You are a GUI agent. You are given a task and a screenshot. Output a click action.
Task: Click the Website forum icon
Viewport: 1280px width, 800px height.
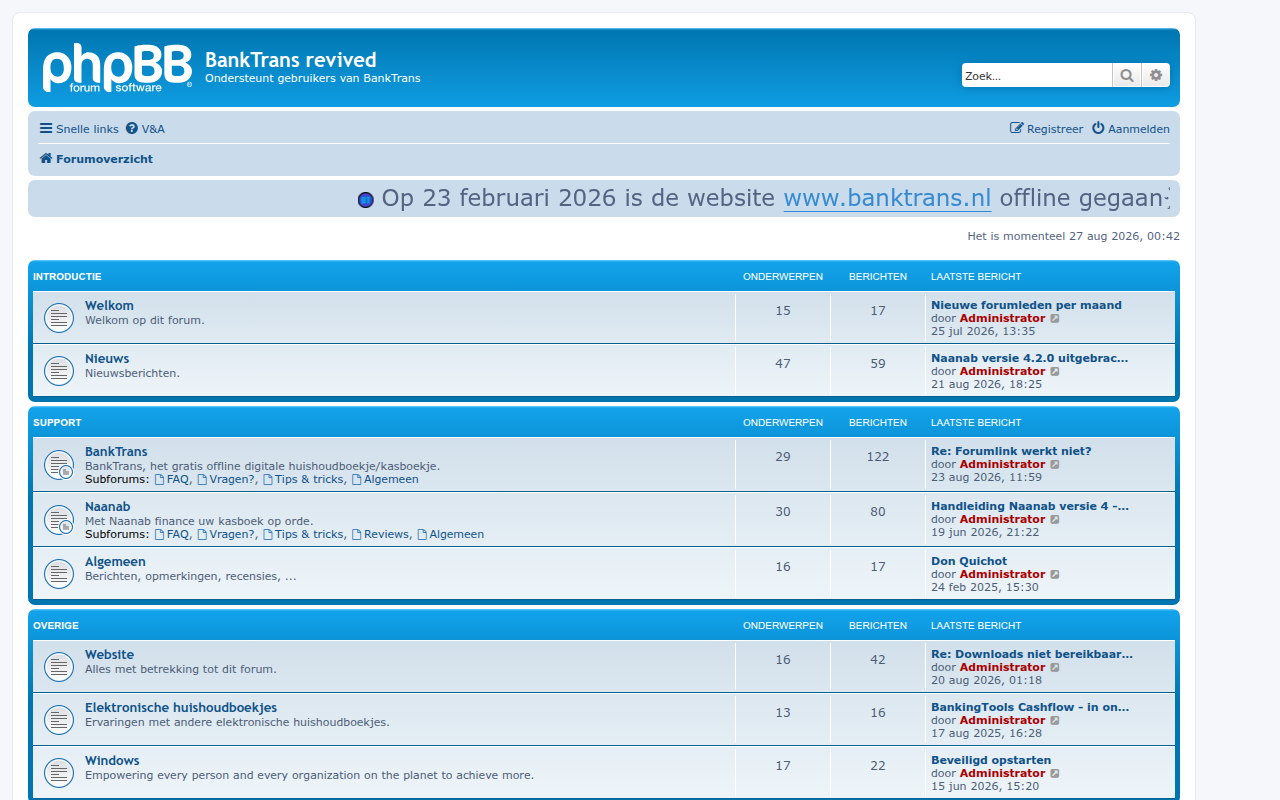click(x=59, y=667)
